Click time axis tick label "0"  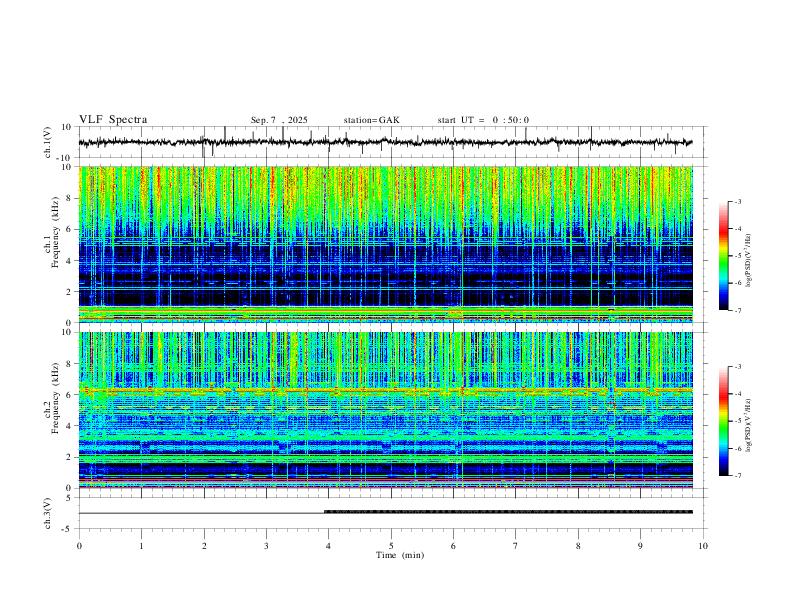coord(79,546)
